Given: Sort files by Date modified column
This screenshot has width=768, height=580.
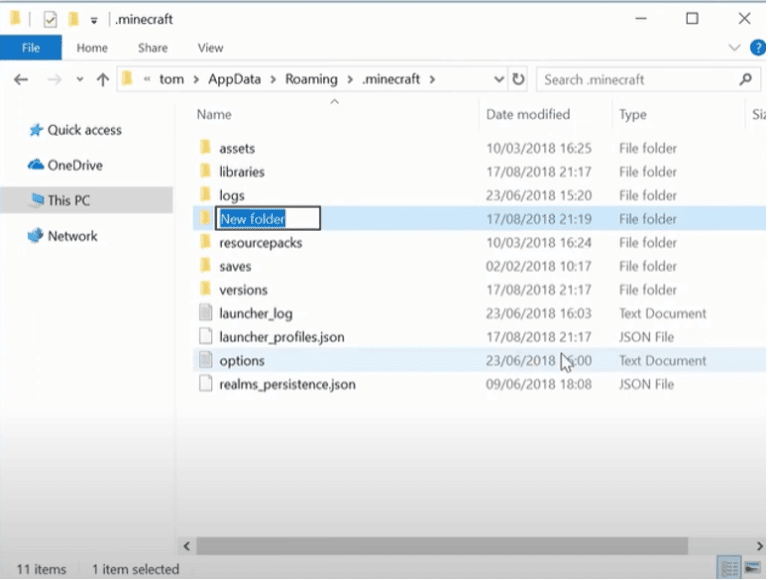Looking at the screenshot, I should (528, 115).
